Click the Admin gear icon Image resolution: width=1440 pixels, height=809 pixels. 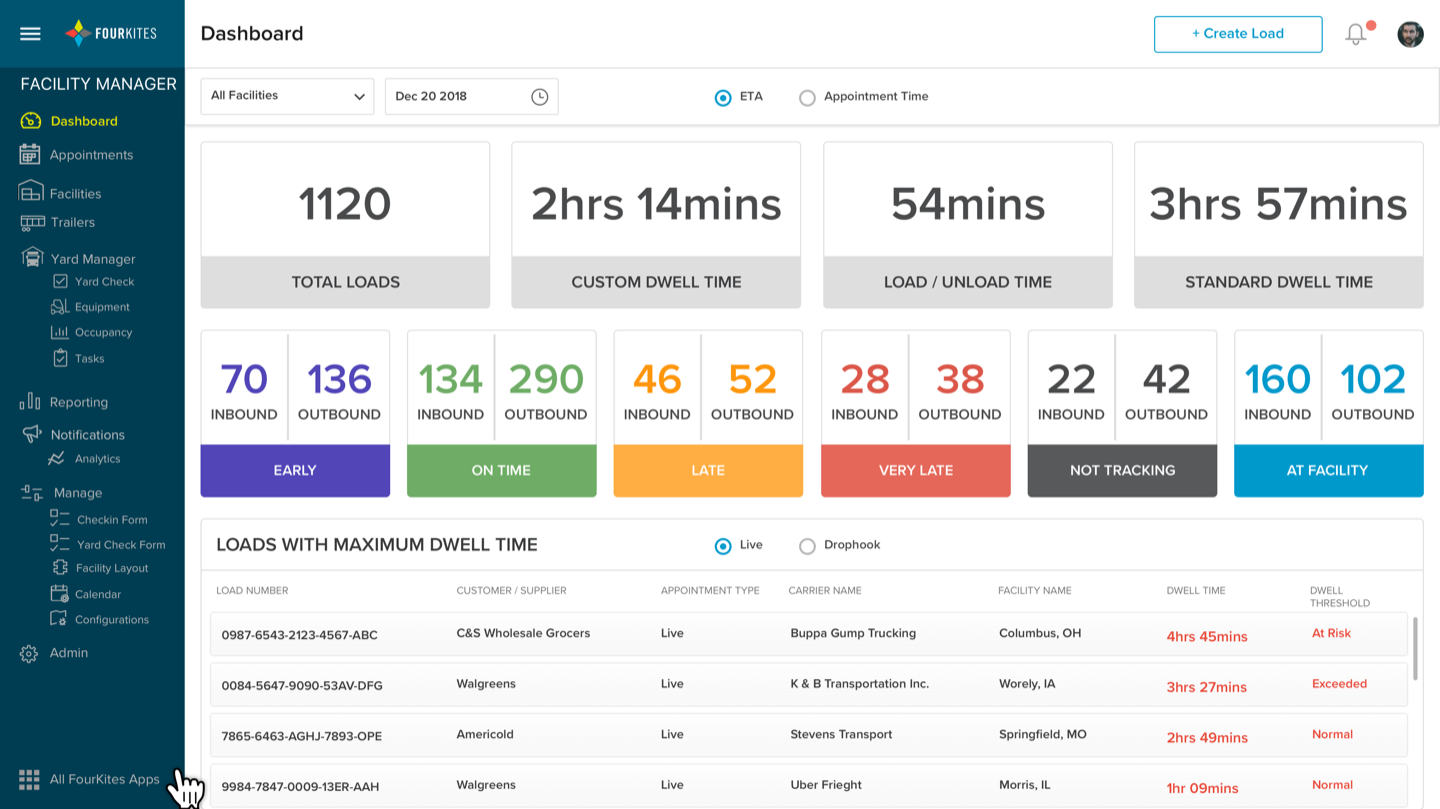coord(29,653)
